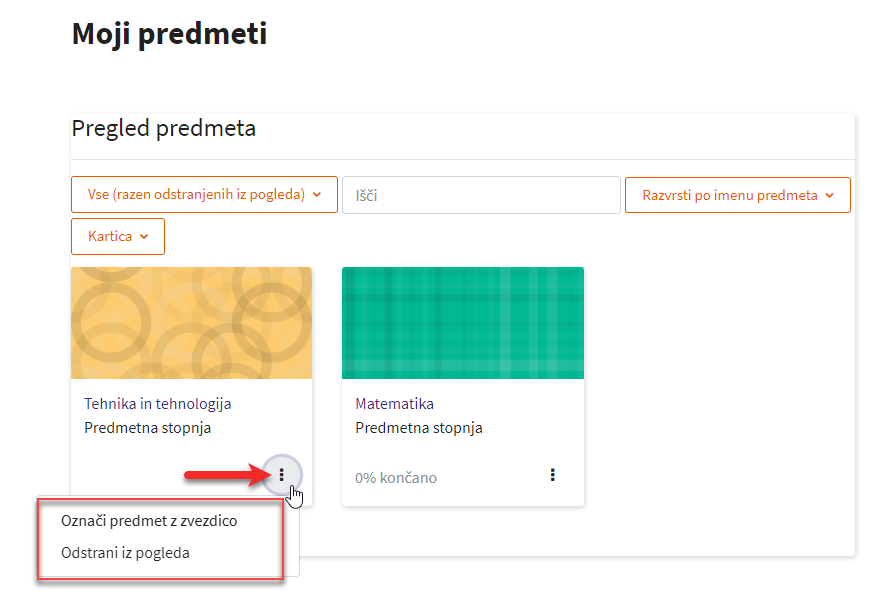Open the Tehnika in tehnologija course link

(158, 404)
